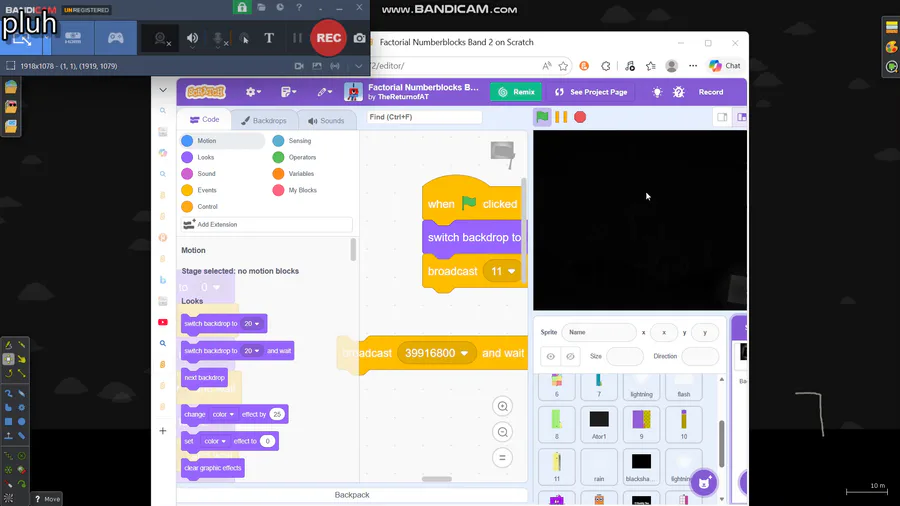Click the red stop button
This screenshot has width=900, height=506.
point(580,117)
